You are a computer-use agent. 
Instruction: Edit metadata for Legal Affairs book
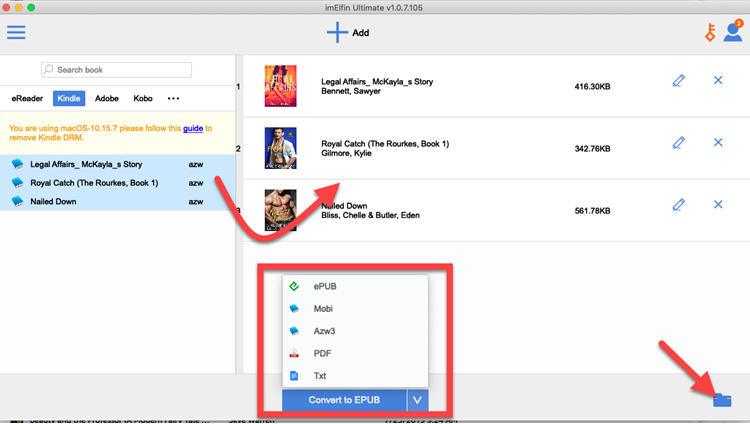(679, 80)
